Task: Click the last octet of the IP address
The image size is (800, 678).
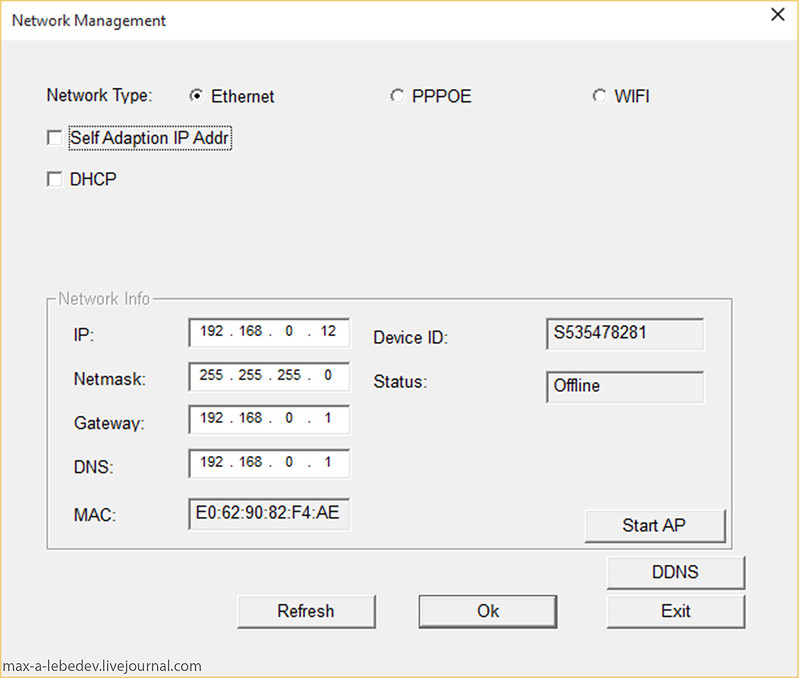Action: (x=329, y=332)
